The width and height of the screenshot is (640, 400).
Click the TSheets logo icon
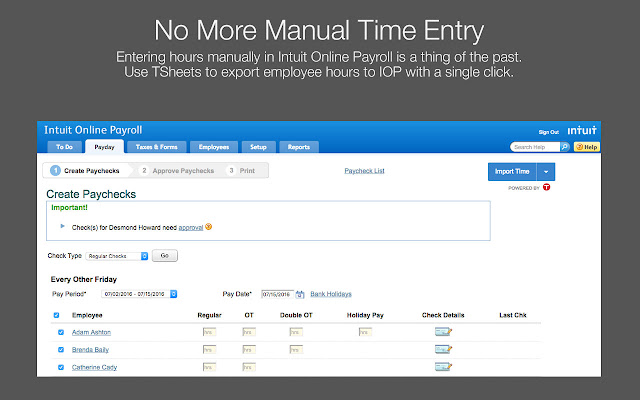coord(547,187)
